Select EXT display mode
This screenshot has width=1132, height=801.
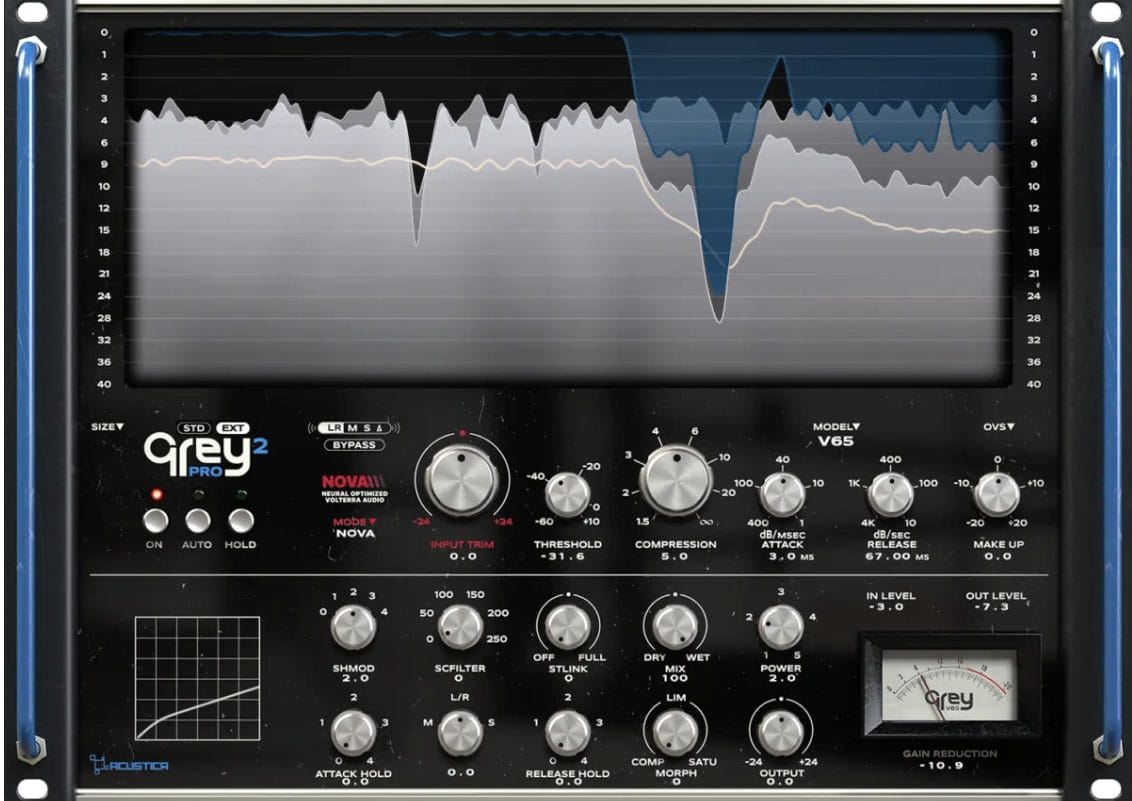point(233,428)
